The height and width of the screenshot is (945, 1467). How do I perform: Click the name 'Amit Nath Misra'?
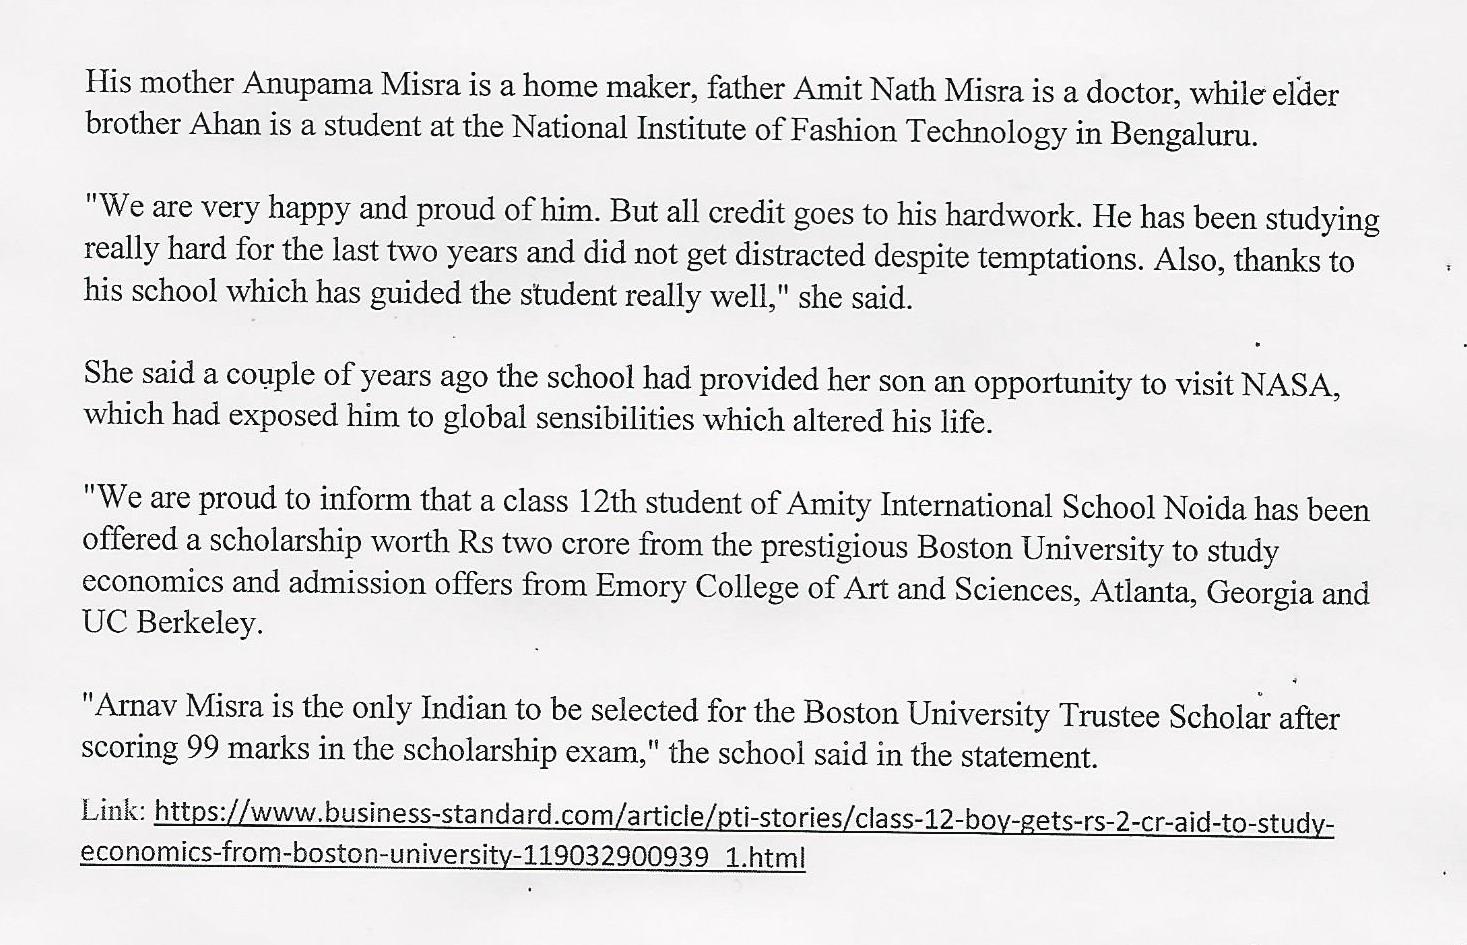point(908,90)
